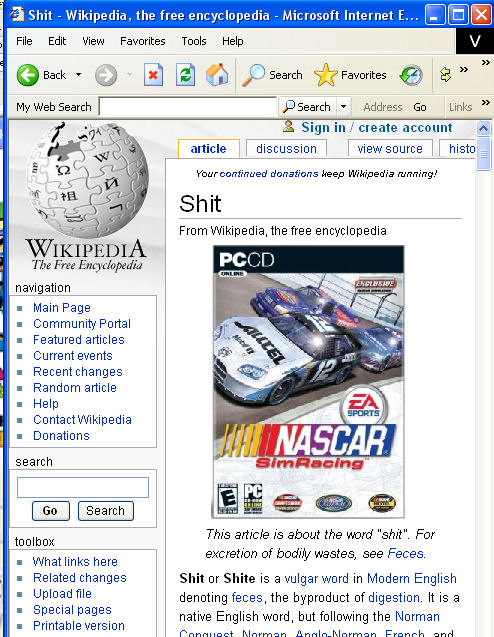Follow the vulgar word link
This screenshot has height=637, width=494.
[x=316, y=578]
